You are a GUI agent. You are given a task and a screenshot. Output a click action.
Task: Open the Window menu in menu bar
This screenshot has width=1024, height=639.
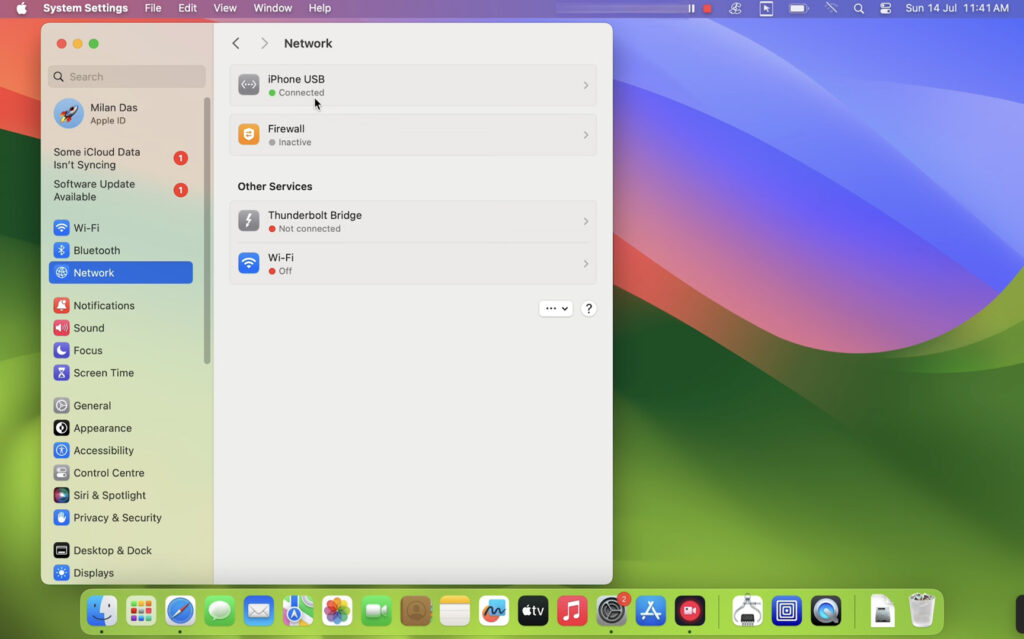click(272, 8)
